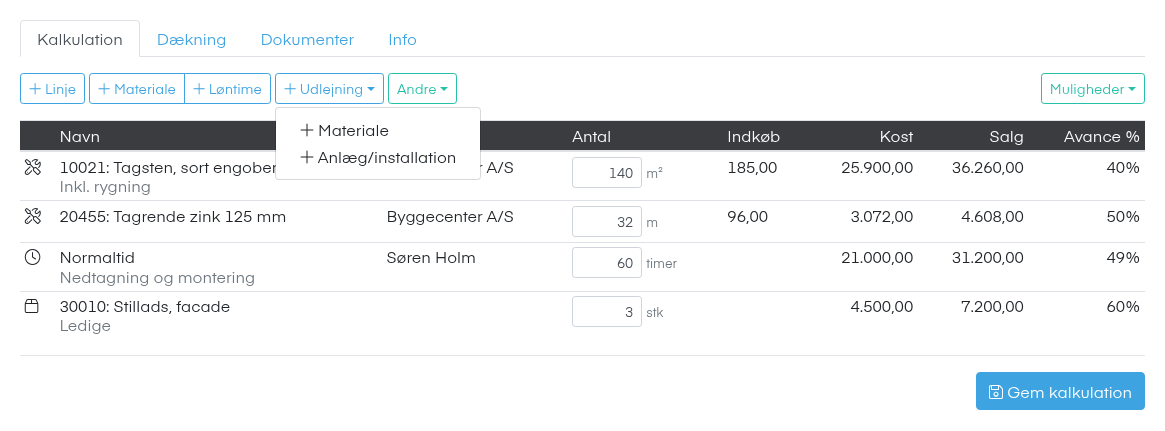Screen dimensions: 1165x431
Task: Edit Stillads quantity field showing 3
Action: click(606, 311)
